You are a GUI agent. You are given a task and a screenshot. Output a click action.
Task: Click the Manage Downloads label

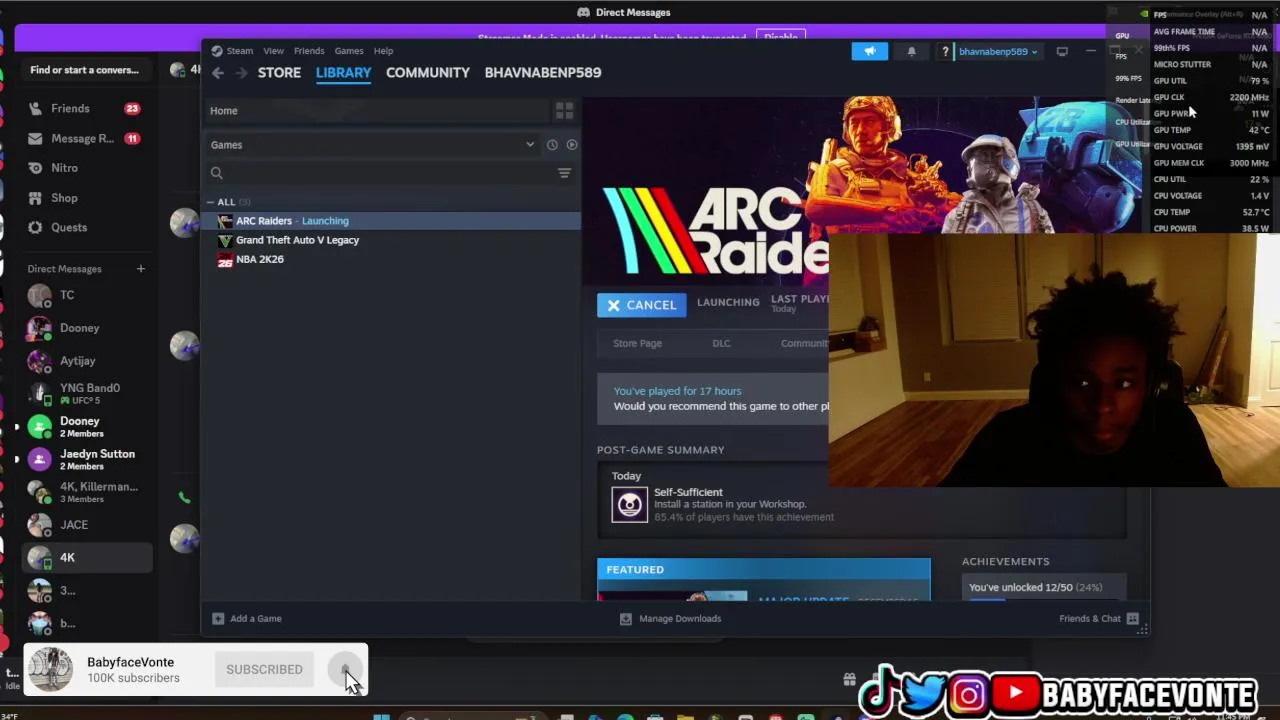680,618
